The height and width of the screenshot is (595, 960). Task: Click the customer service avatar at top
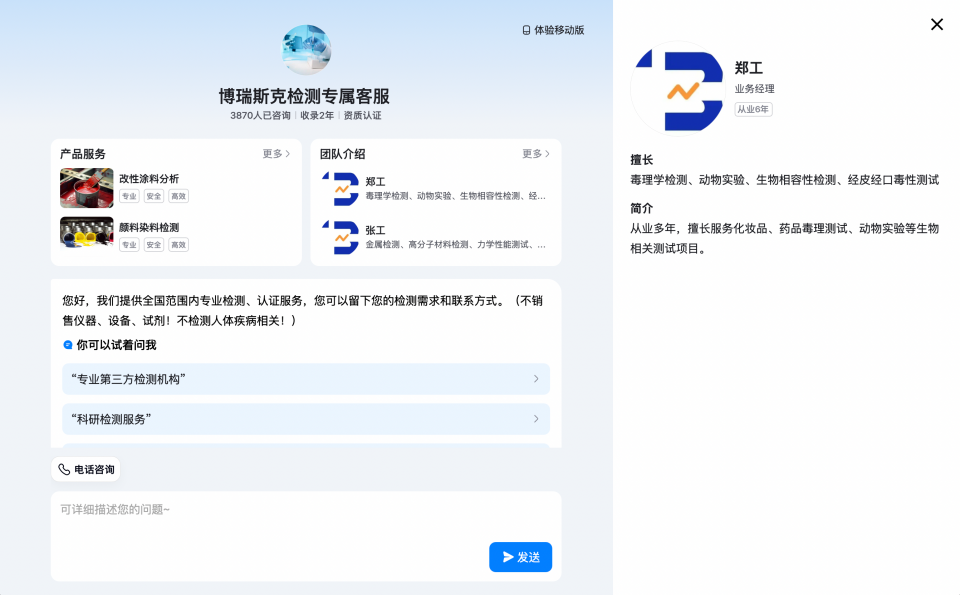click(306, 50)
